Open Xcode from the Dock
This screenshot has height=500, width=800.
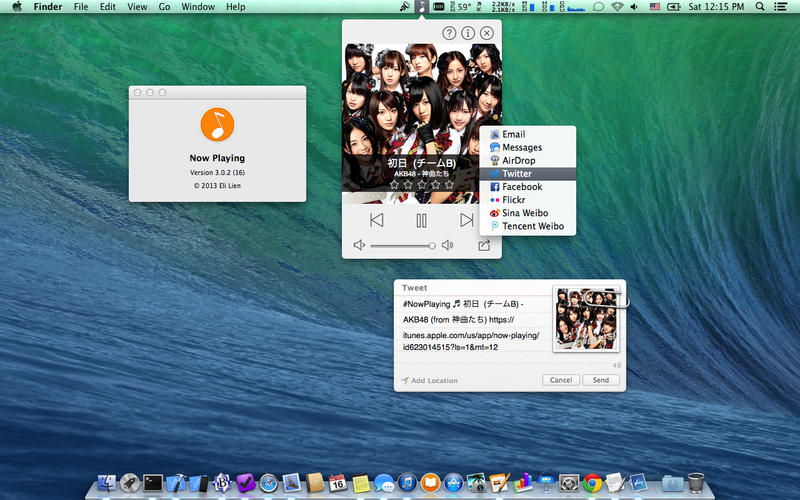176,482
